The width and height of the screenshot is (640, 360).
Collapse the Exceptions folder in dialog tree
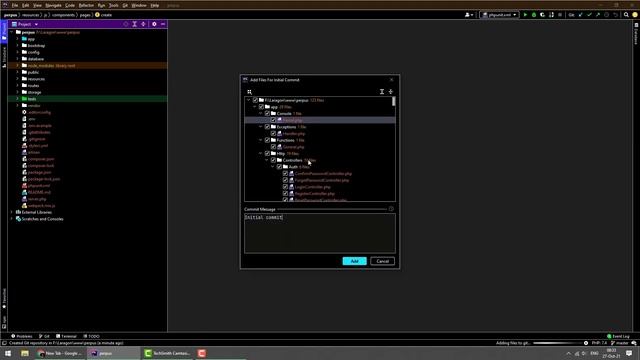[x=261, y=127]
